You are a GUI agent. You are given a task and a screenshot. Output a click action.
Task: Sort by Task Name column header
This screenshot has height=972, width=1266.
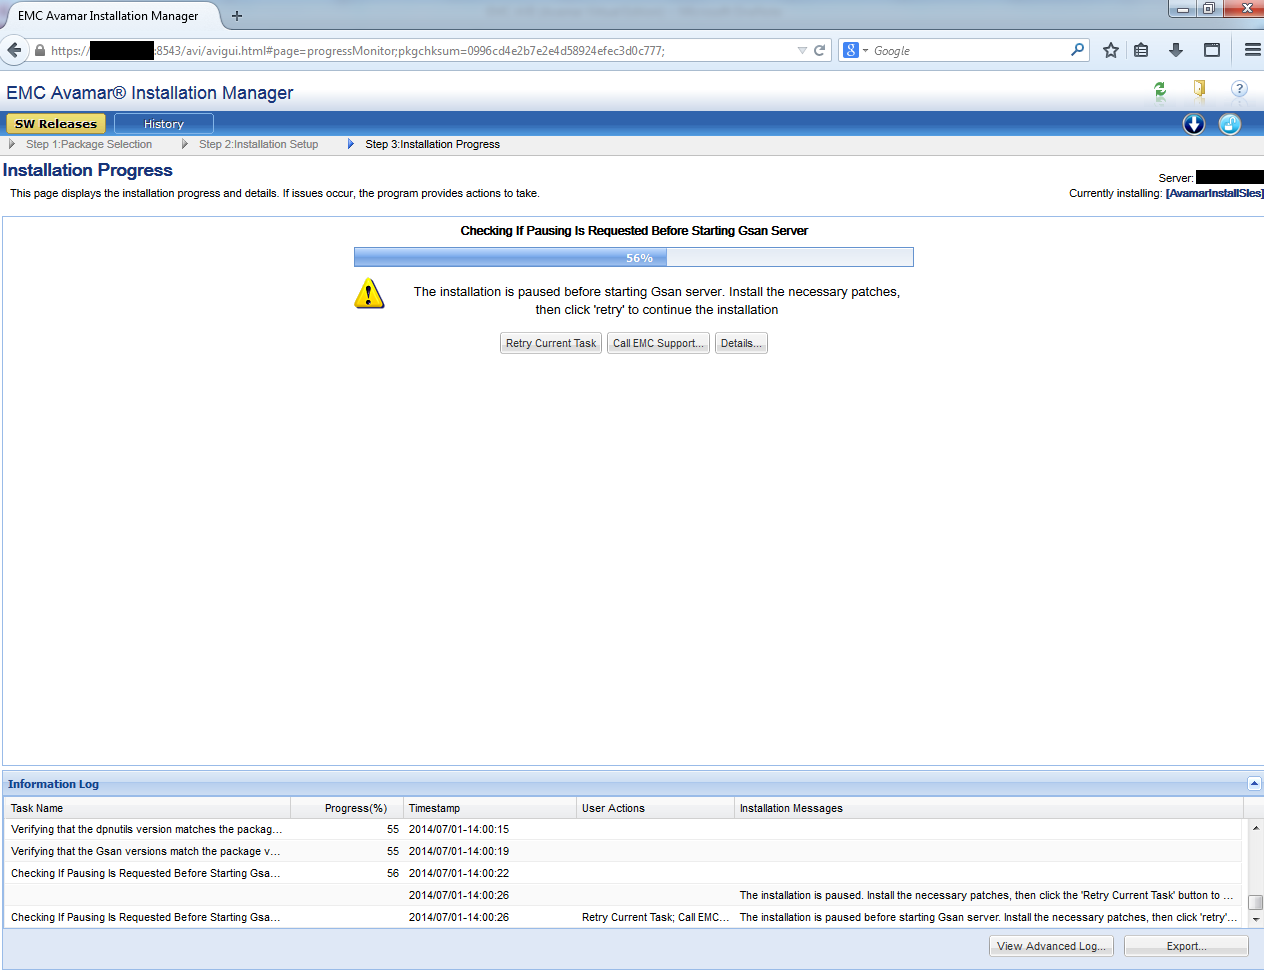(x=147, y=808)
